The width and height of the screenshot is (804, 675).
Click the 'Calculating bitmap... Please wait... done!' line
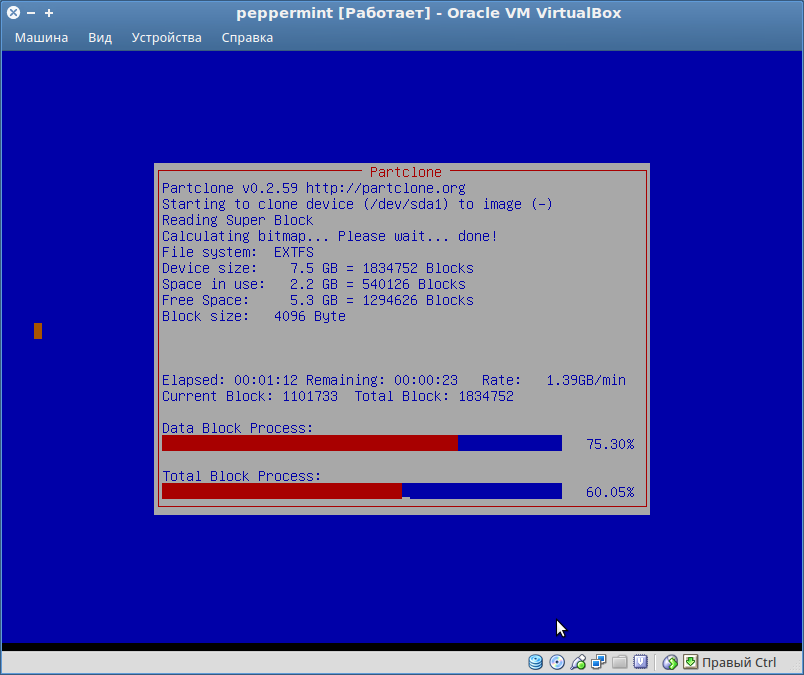pos(330,236)
